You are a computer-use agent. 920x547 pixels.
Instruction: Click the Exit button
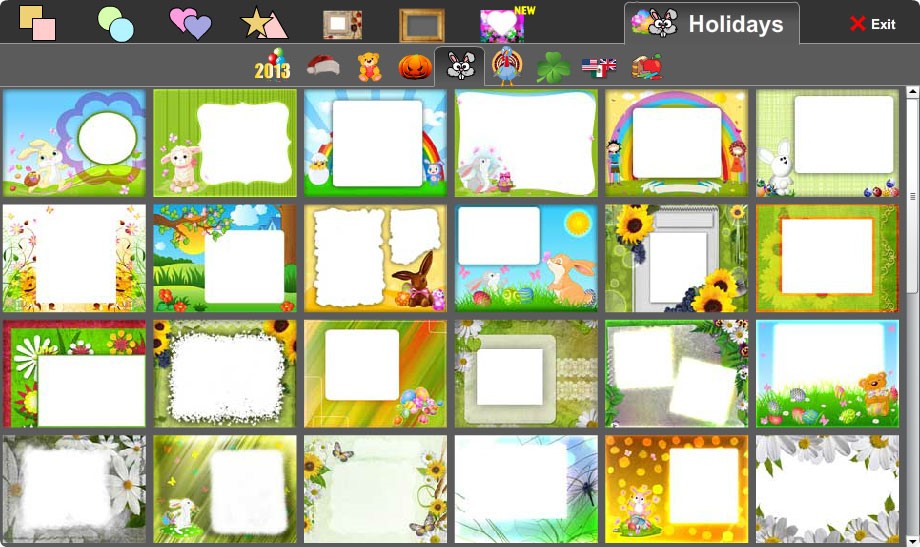872,24
